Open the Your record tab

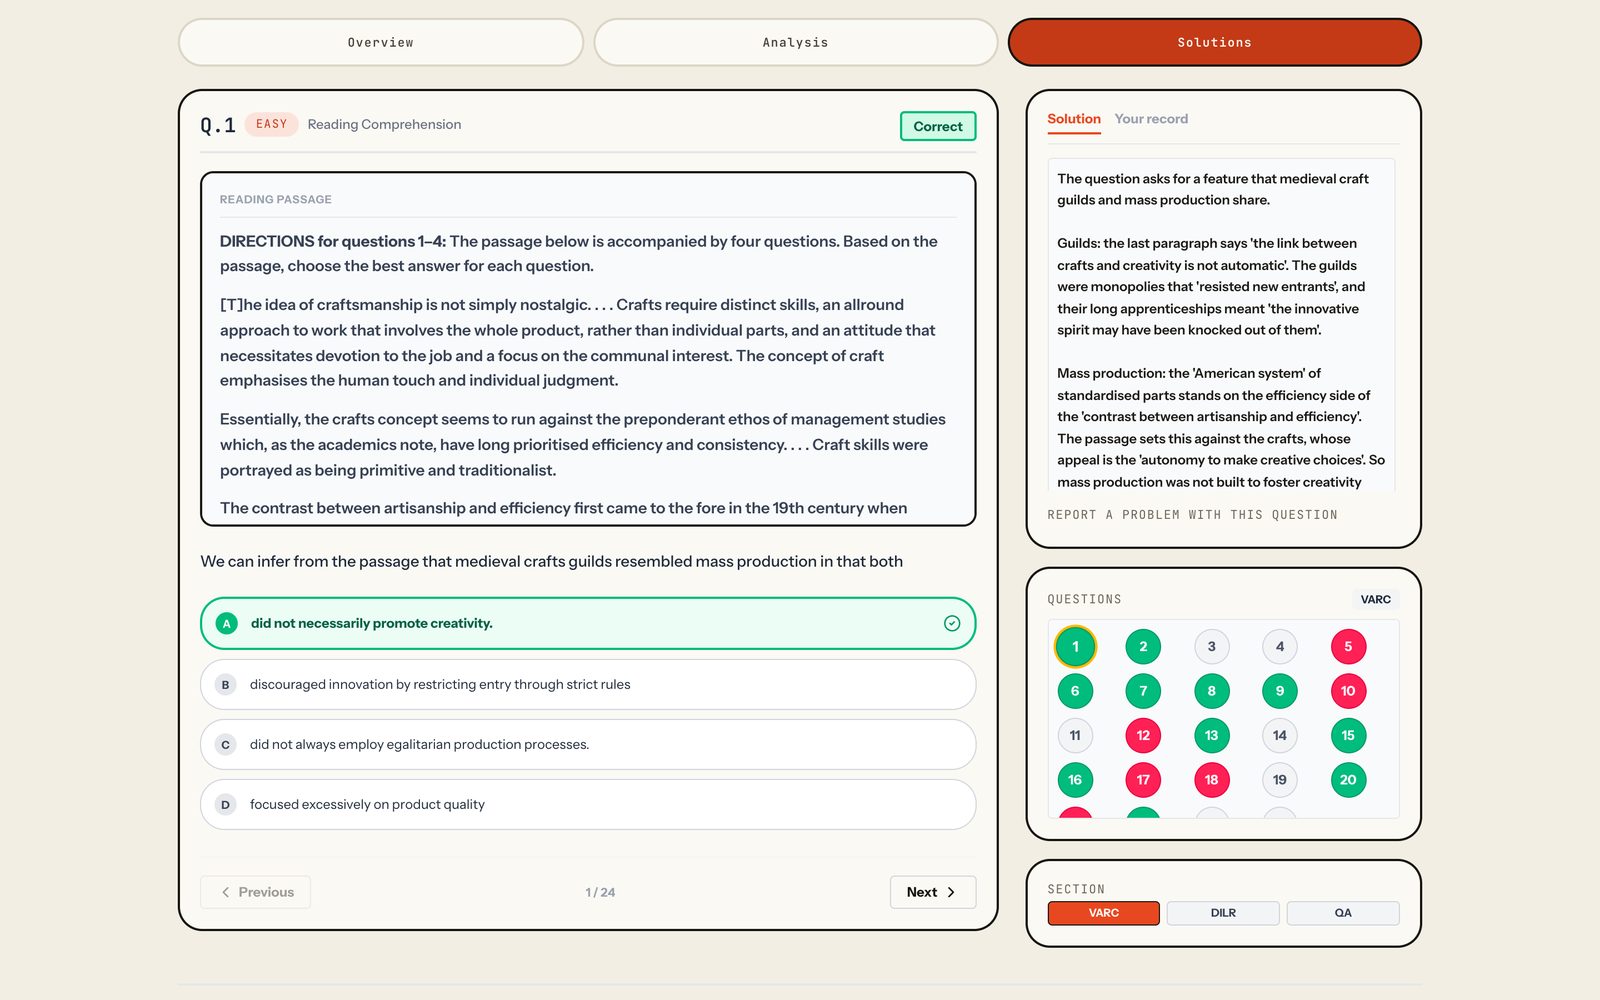pyautogui.click(x=1151, y=119)
